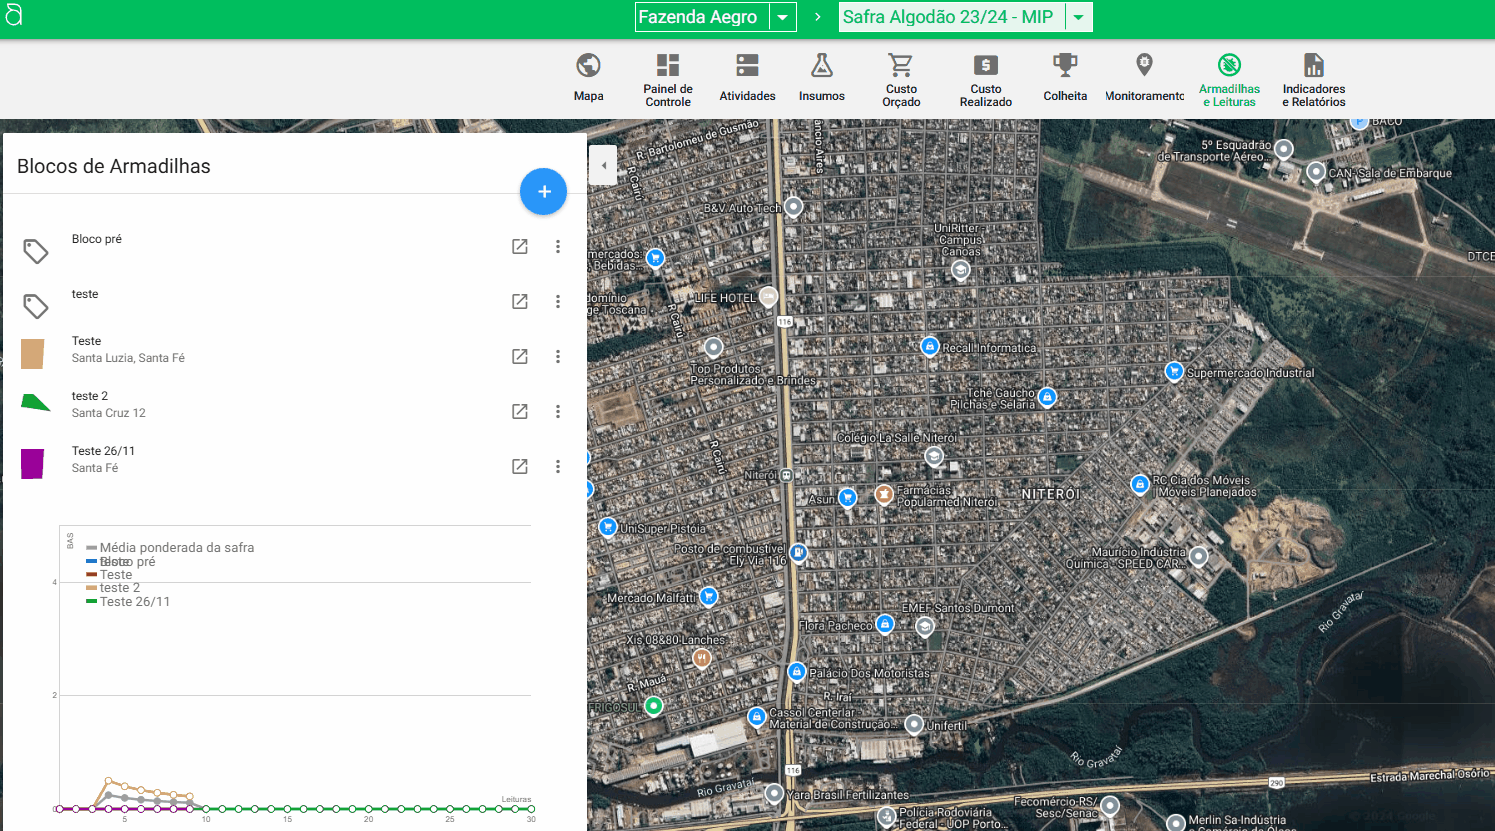Open the Insumos flask icon

(x=821, y=66)
